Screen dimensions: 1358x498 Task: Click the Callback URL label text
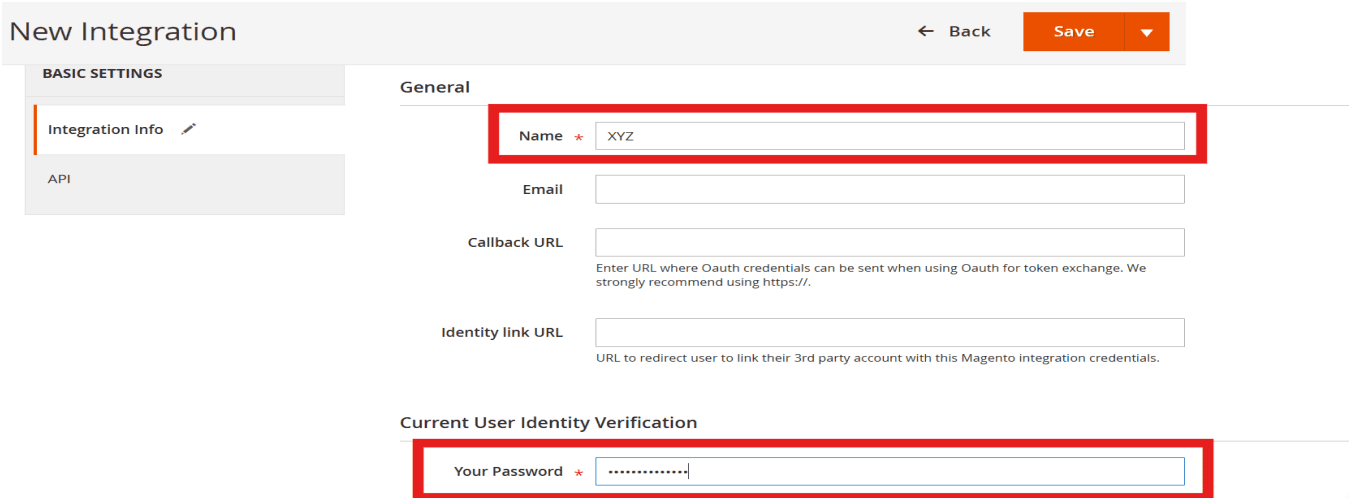(515, 242)
